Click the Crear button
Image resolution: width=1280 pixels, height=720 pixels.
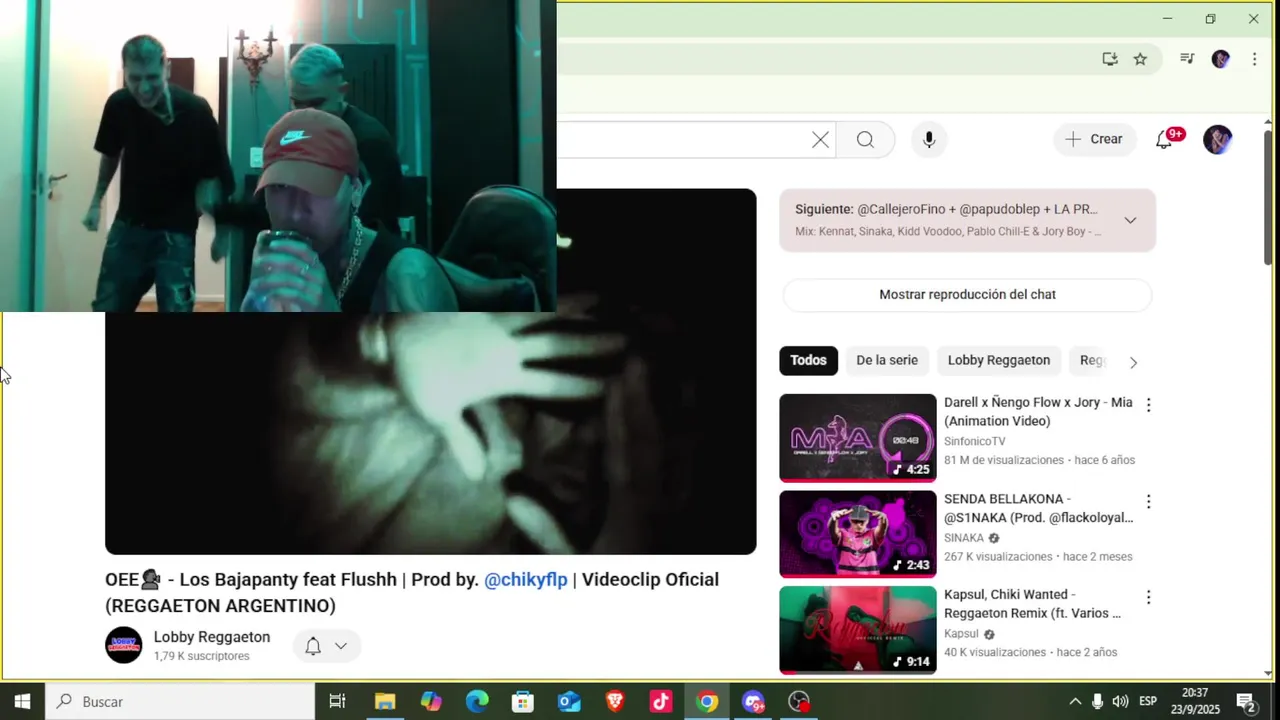click(x=1094, y=140)
